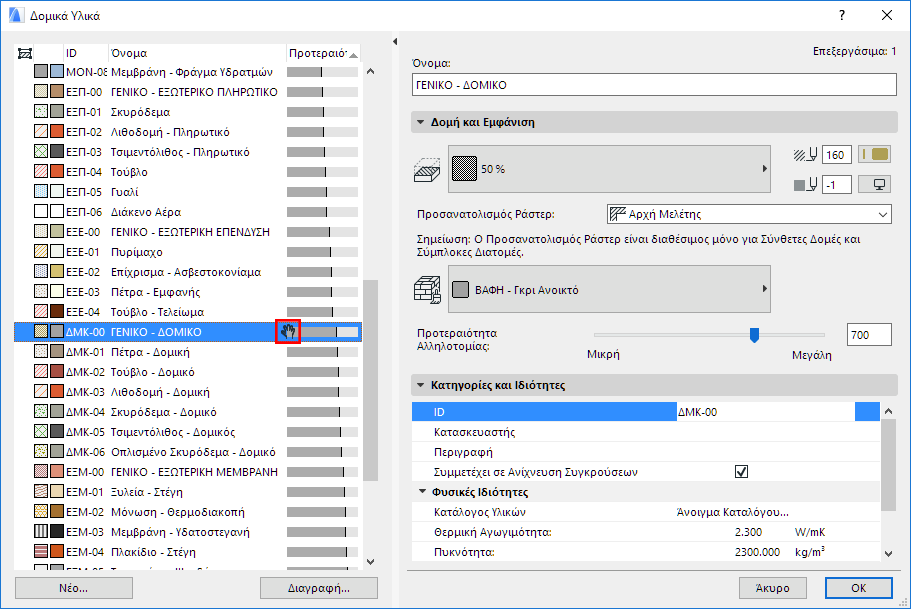The image size is (911, 609).
Task: Click the cut fill foreground pen icon
Action: coord(805,155)
